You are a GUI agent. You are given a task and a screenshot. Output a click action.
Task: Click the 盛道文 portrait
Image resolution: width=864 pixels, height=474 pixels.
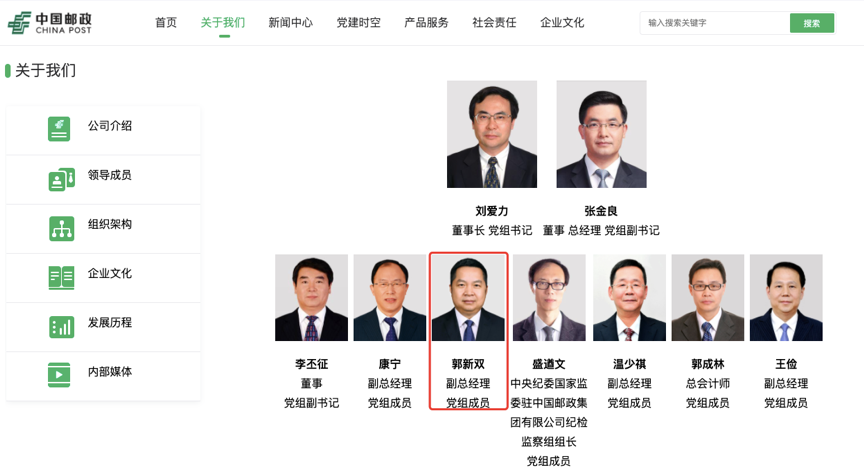(x=549, y=298)
